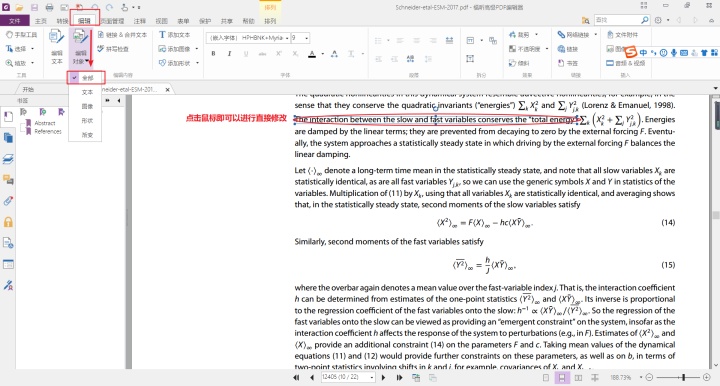Select the Hand tool (手型工具)

21,35
